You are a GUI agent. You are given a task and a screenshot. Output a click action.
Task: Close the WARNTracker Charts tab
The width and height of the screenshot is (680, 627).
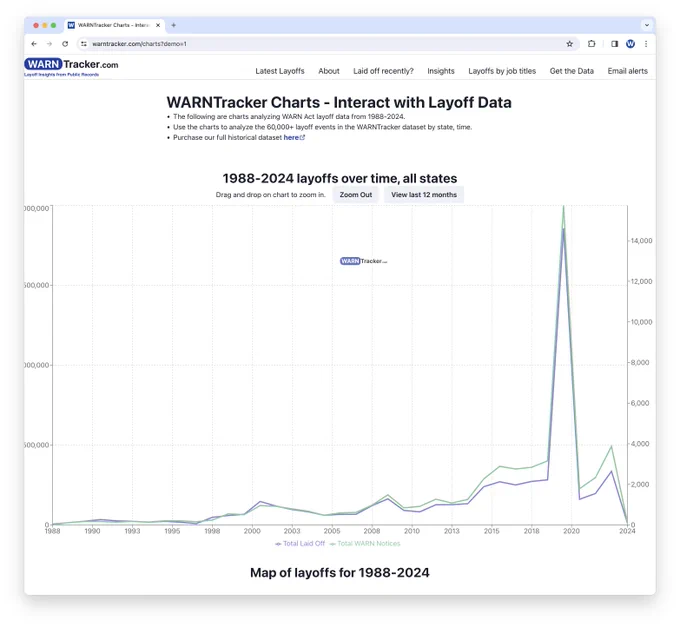tap(158, 25)
